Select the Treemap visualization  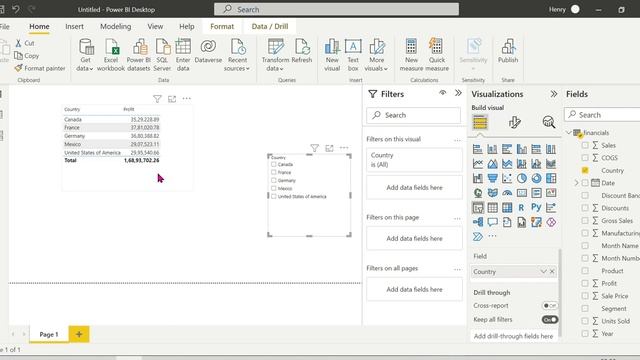tap(551, 178)
